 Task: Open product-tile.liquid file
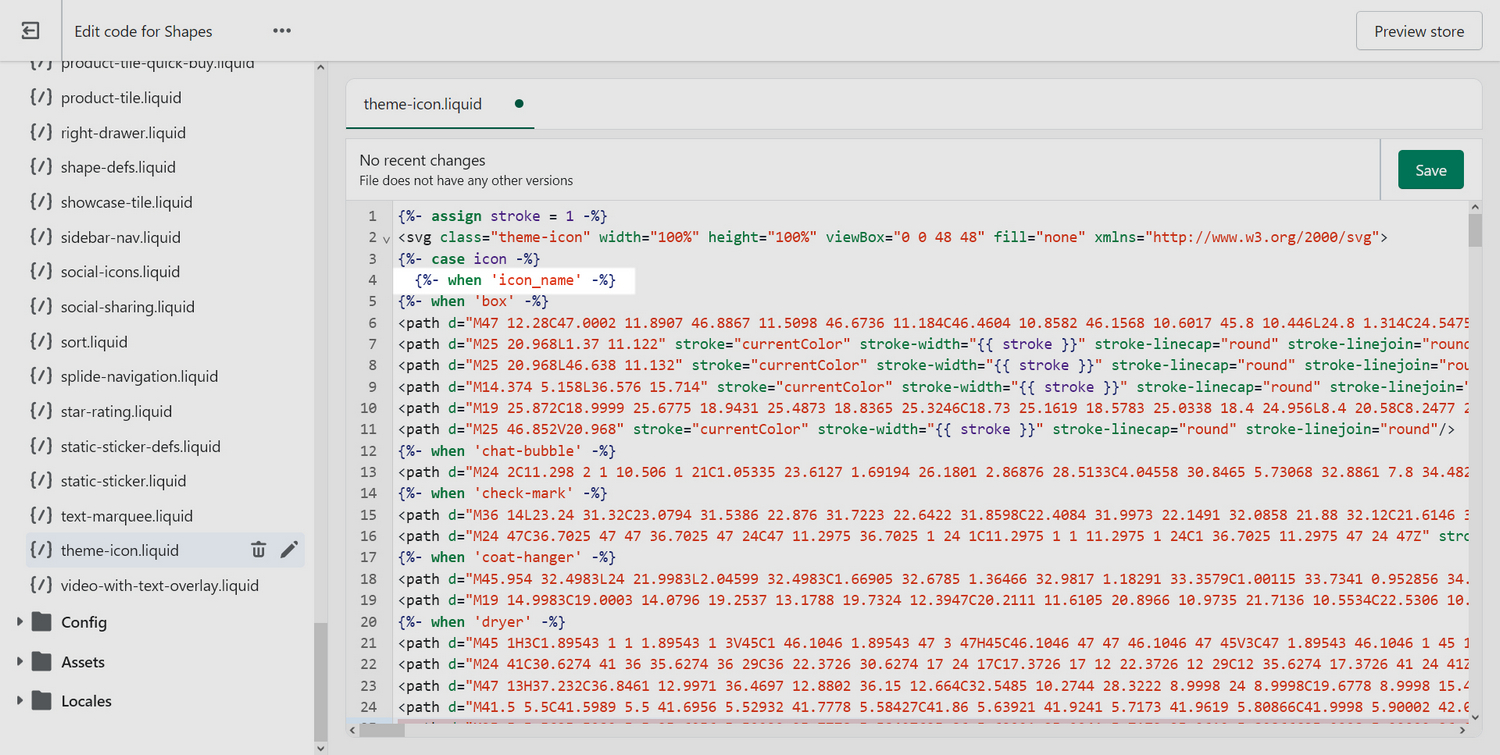[x=121, y=97]
